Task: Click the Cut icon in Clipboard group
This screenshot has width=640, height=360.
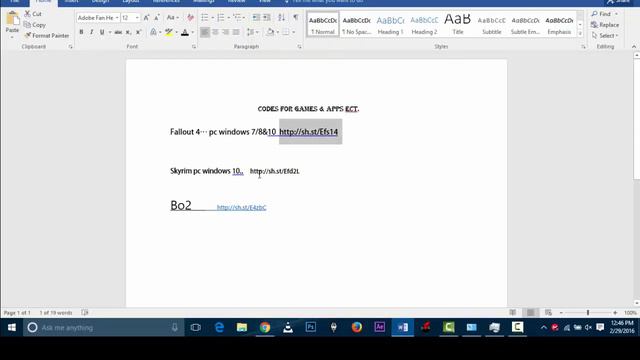Action: [x=27, y=14]
